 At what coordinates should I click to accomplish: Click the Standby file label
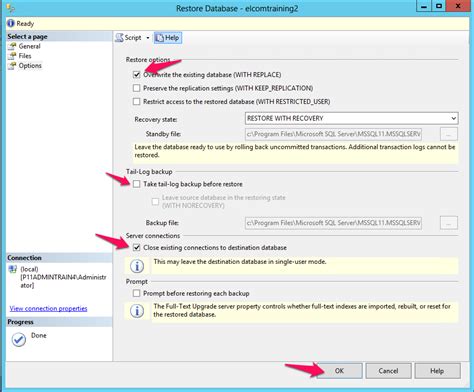pos(163,134)
